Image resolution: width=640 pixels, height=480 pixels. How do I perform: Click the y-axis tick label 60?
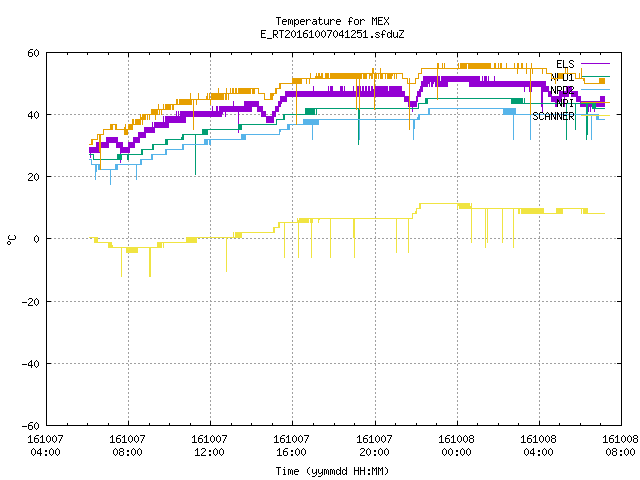(33, 53)
